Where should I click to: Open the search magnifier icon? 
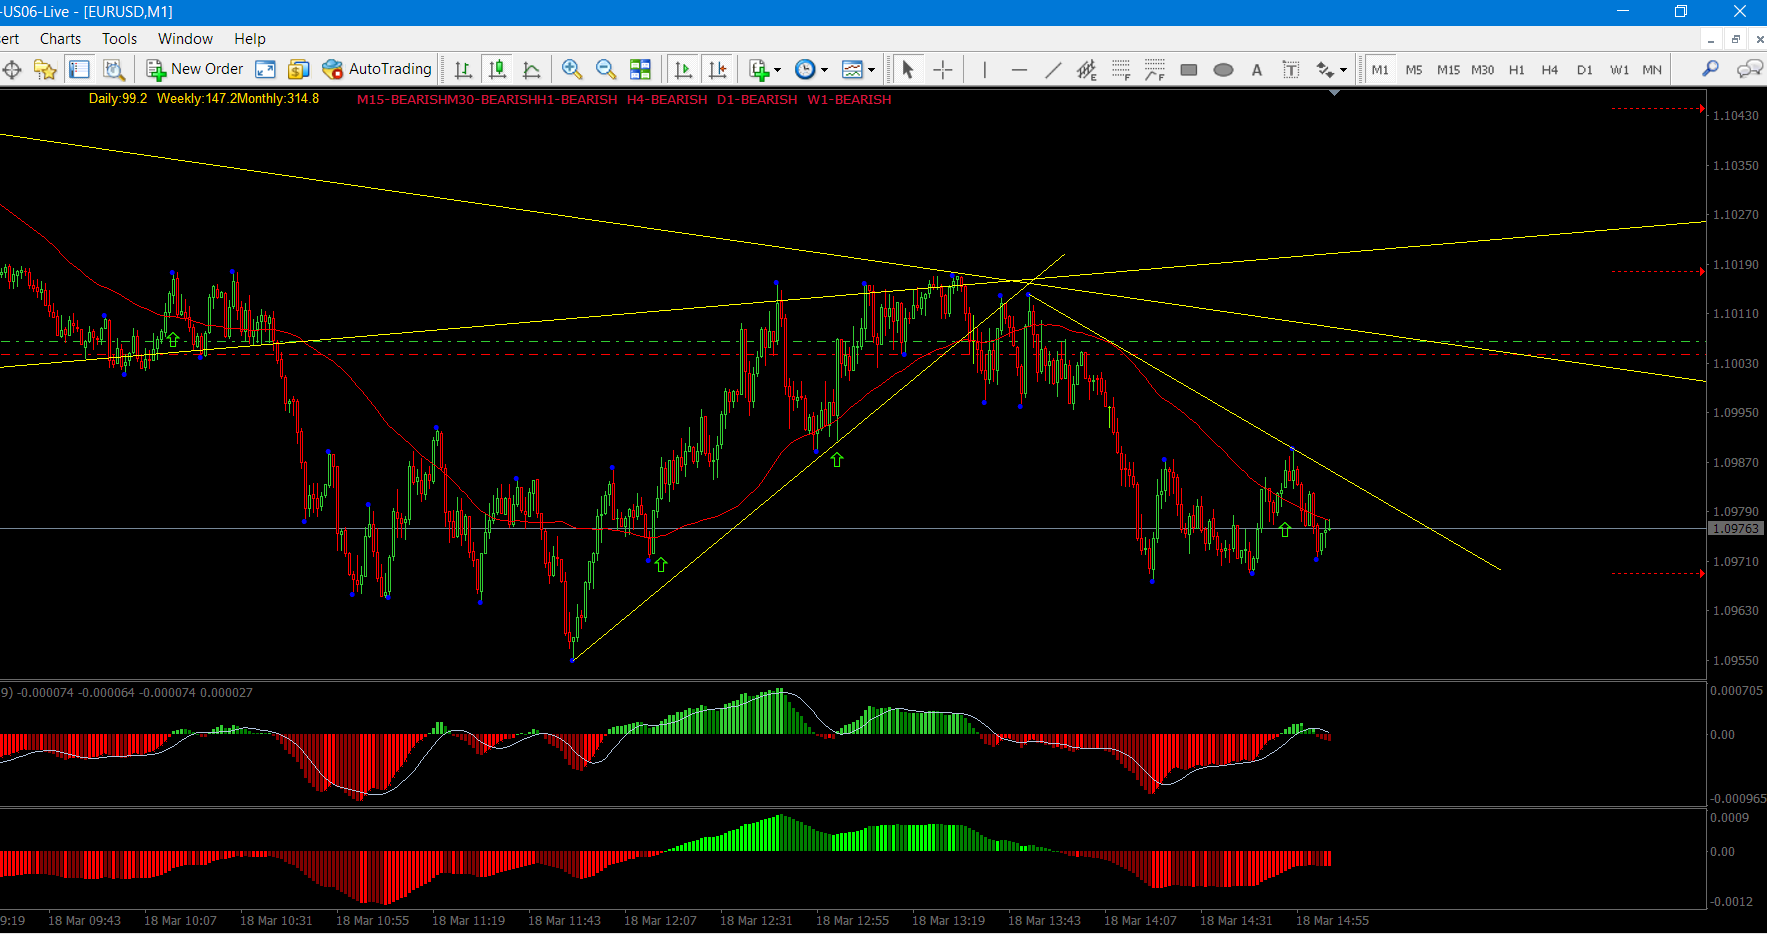click(1711, 69)
